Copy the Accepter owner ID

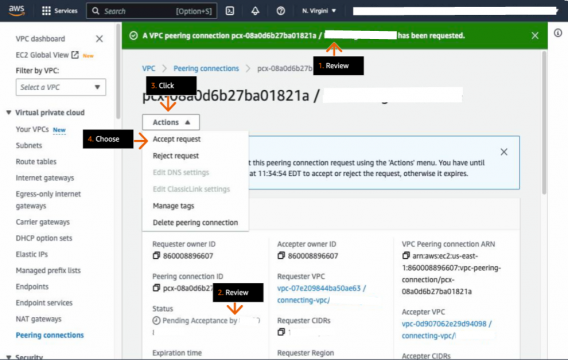(x=281, y=255)
